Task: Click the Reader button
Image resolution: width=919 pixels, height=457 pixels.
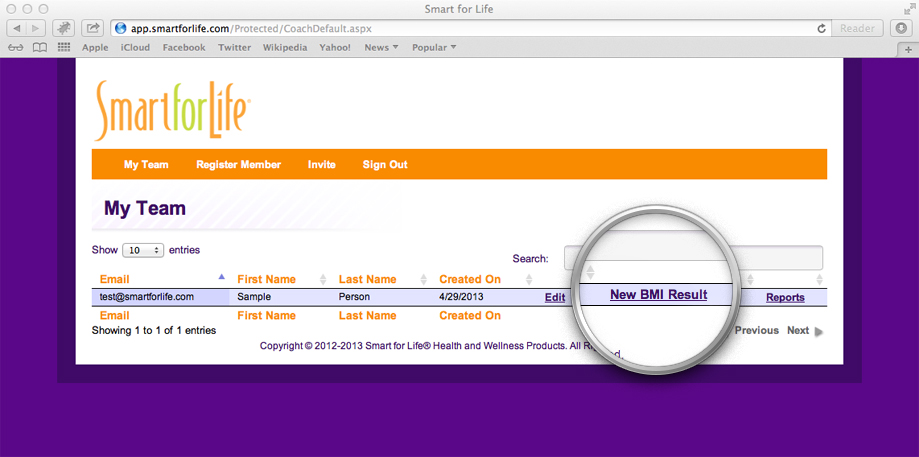Action: pos(857,28)
